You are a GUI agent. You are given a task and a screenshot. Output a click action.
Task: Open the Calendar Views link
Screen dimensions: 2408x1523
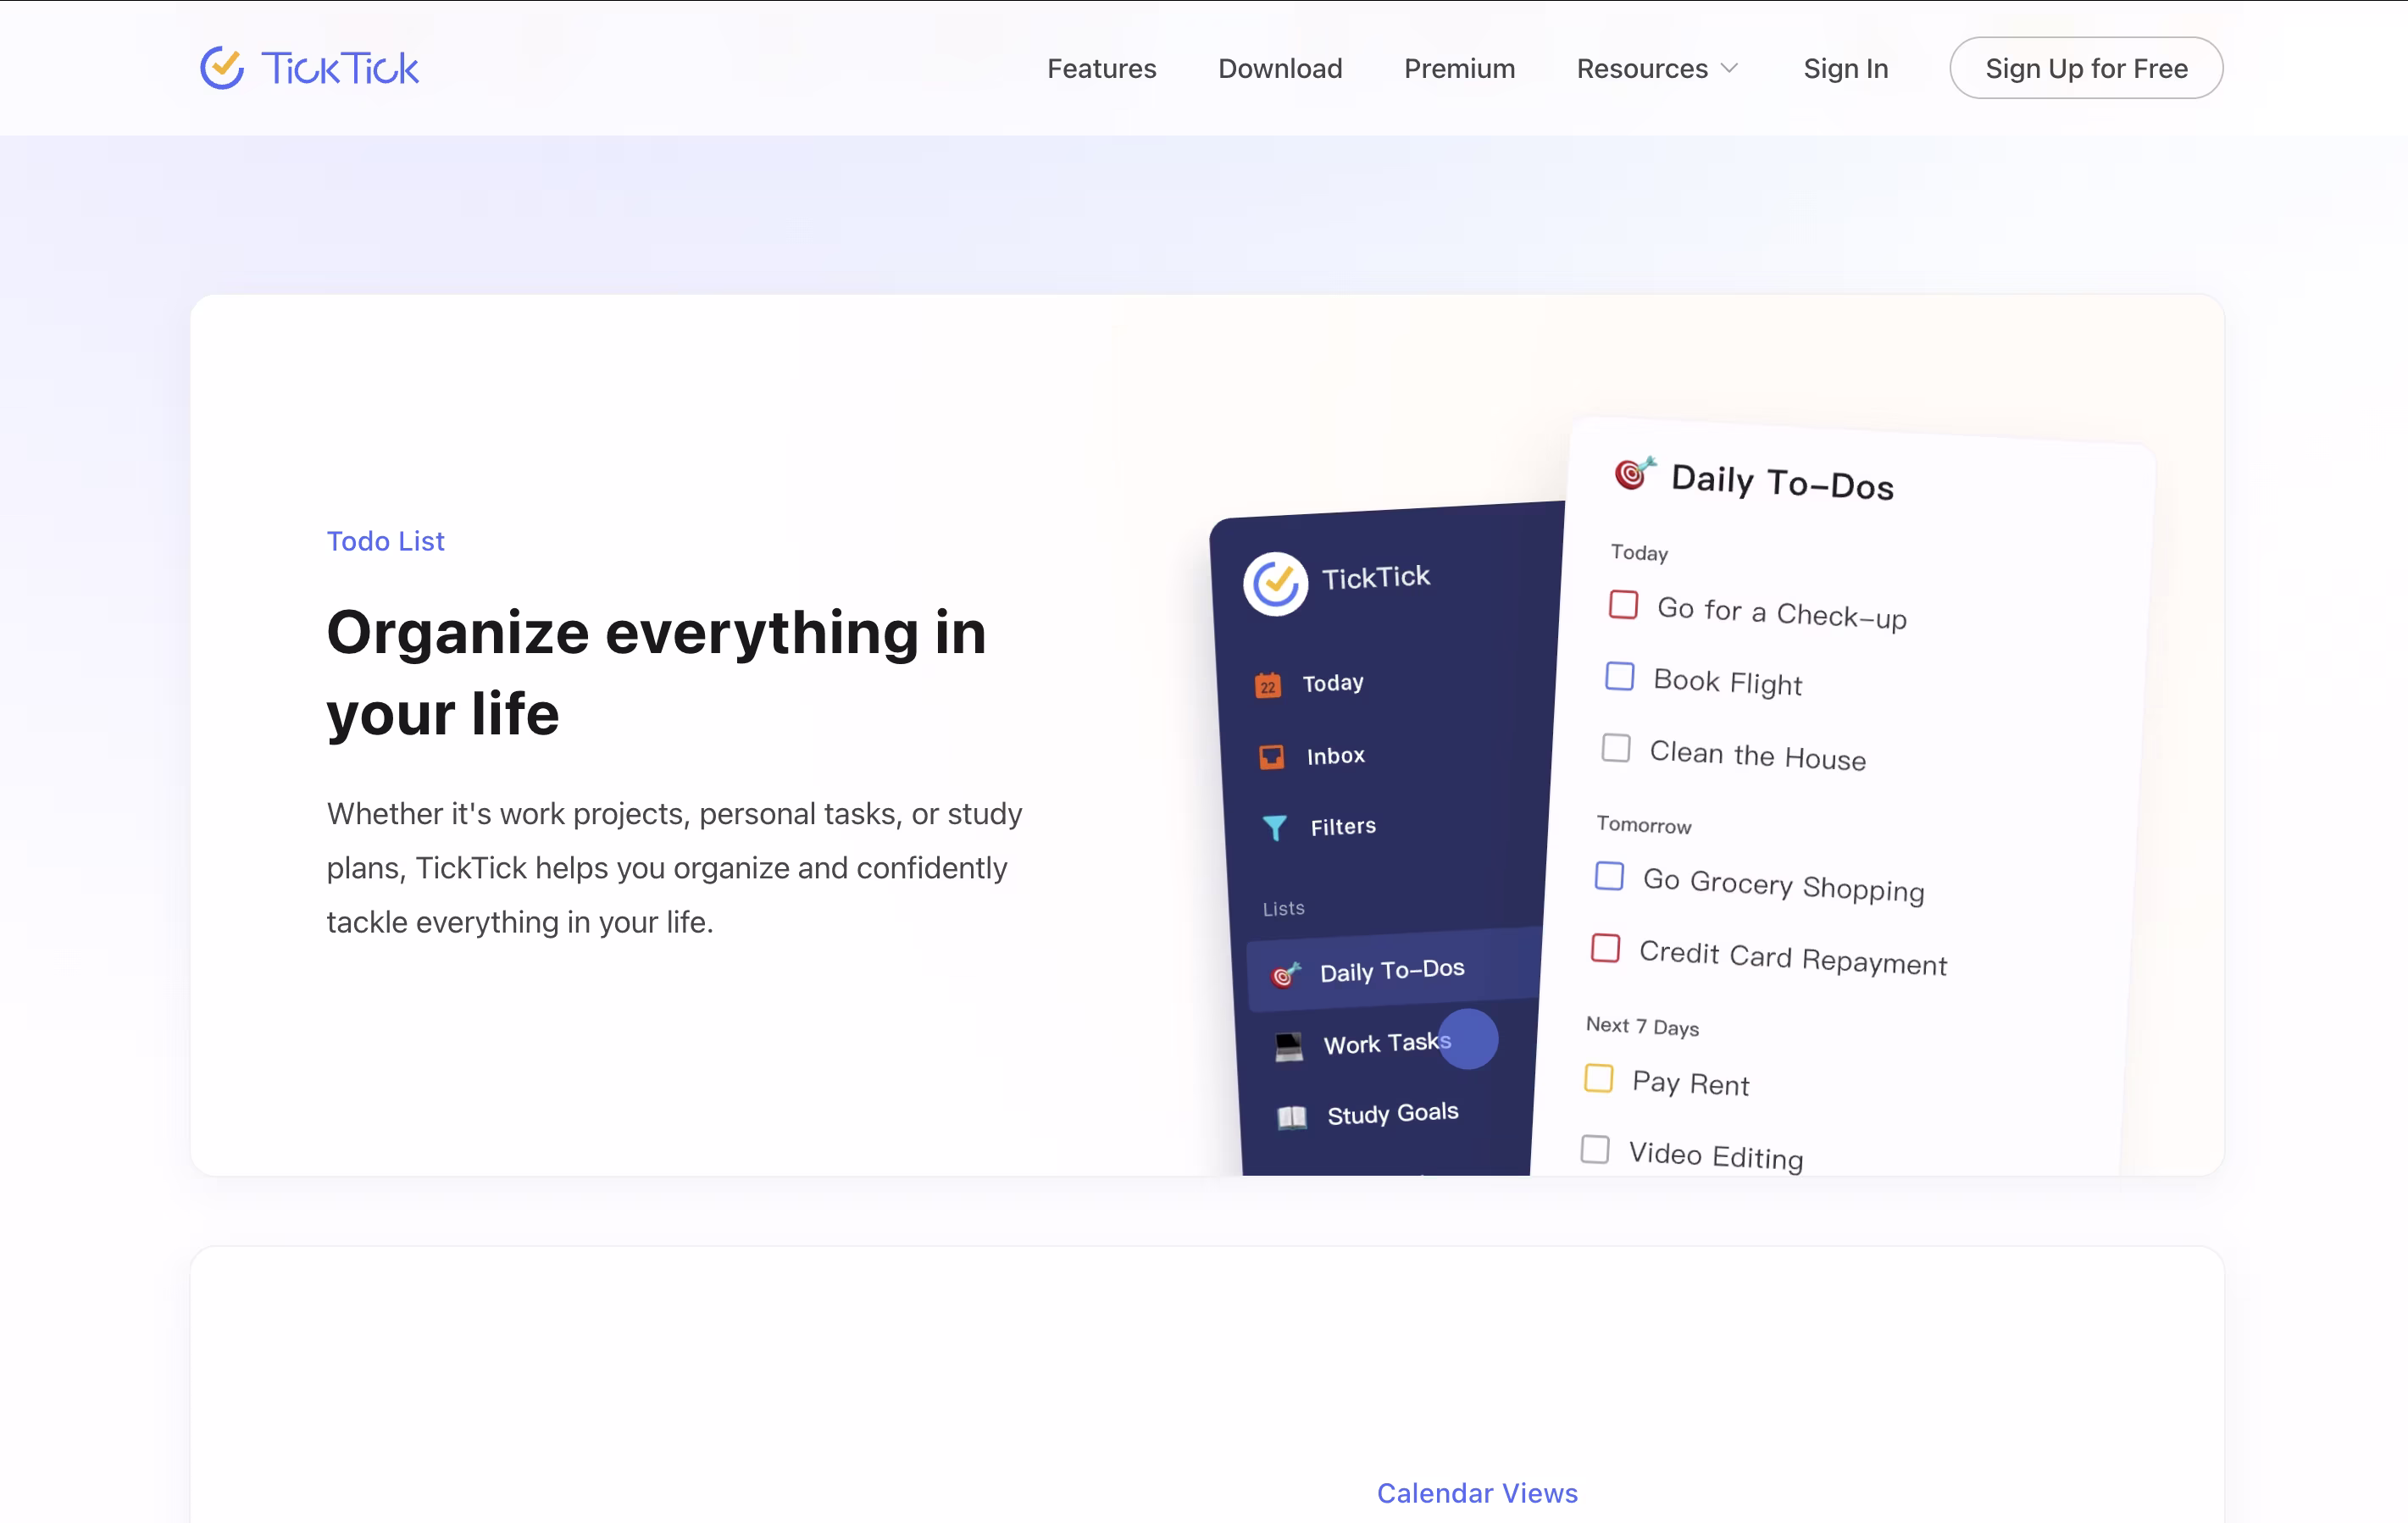(x=1477, y=1492)
